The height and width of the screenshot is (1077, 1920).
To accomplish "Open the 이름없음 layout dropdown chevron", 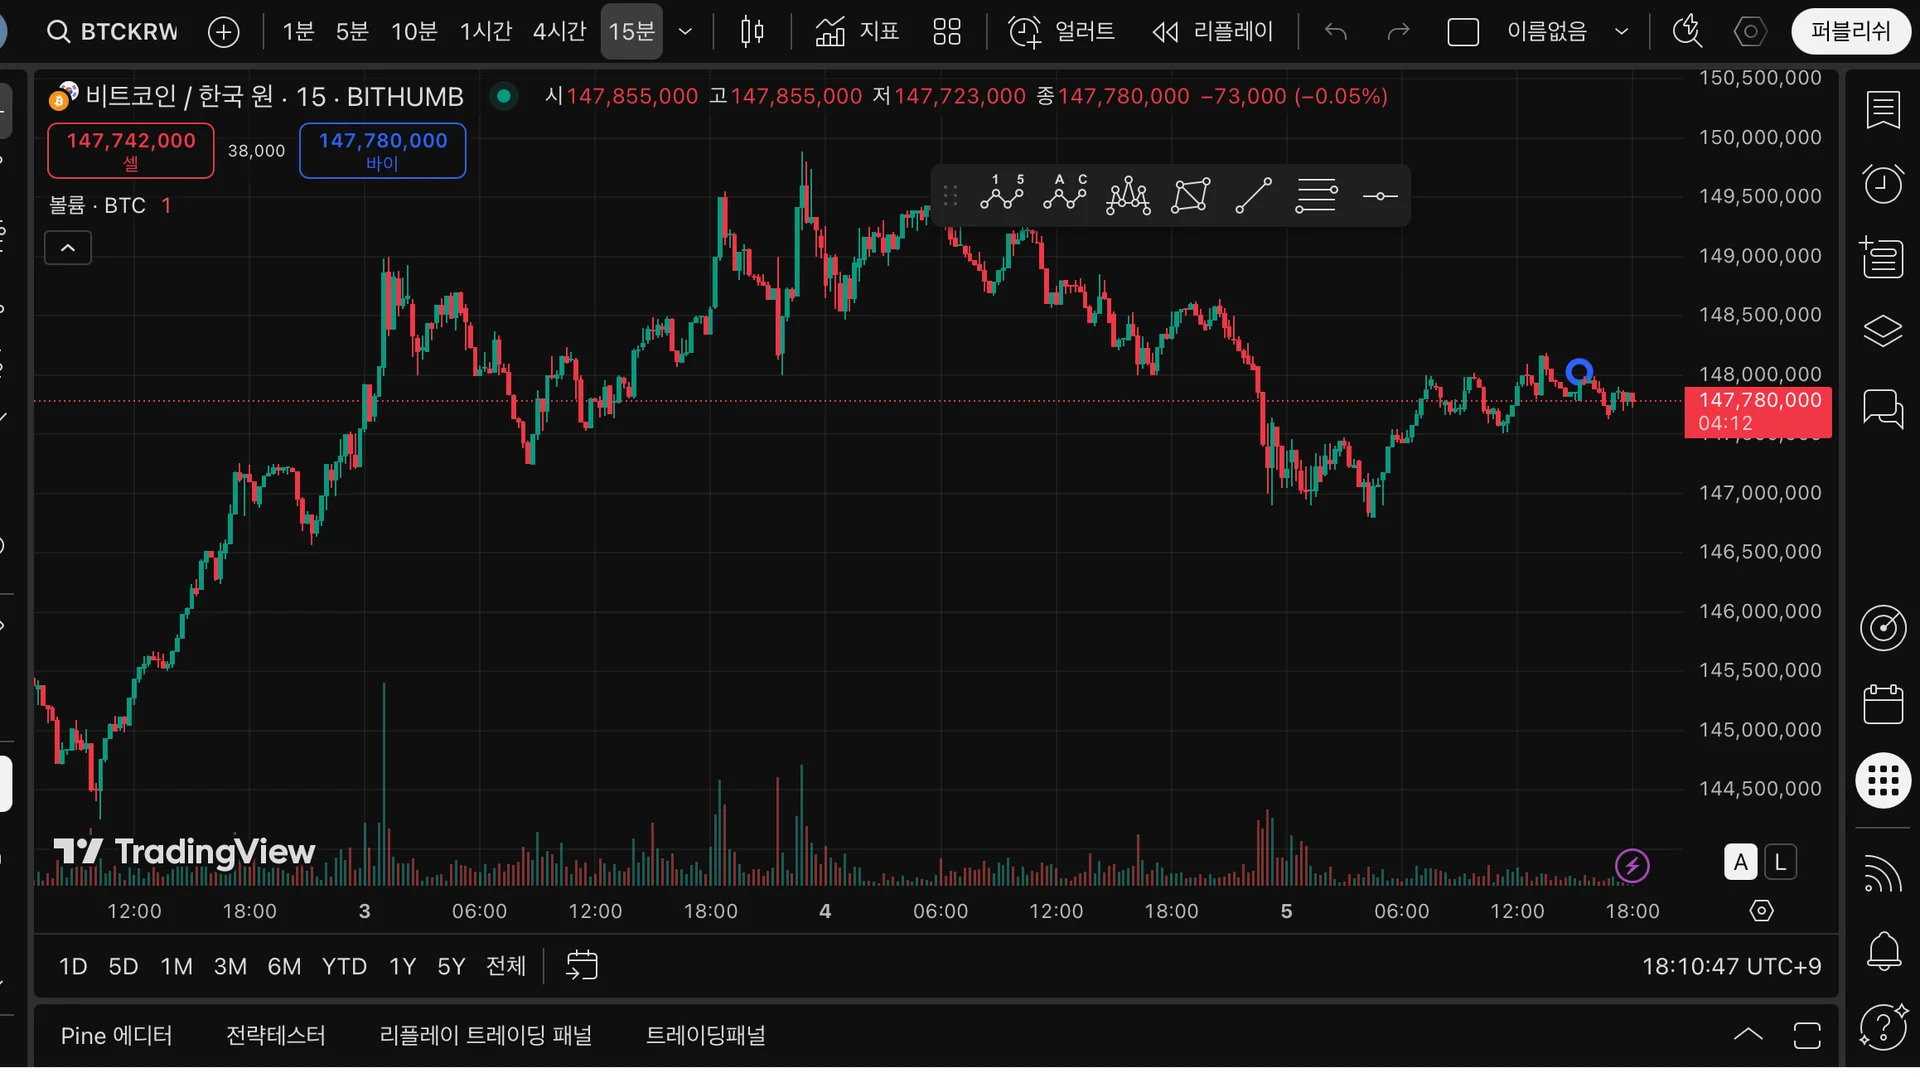I will tap(1621, 32).
